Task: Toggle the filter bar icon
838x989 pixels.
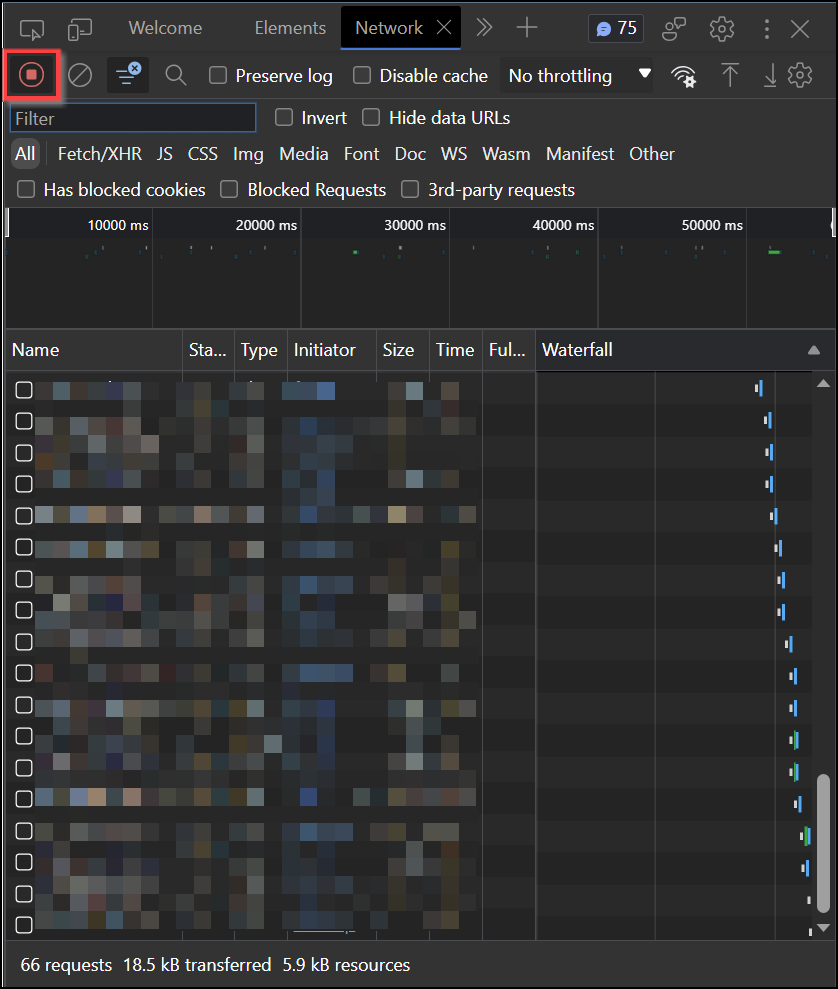Action: point(127,75)
